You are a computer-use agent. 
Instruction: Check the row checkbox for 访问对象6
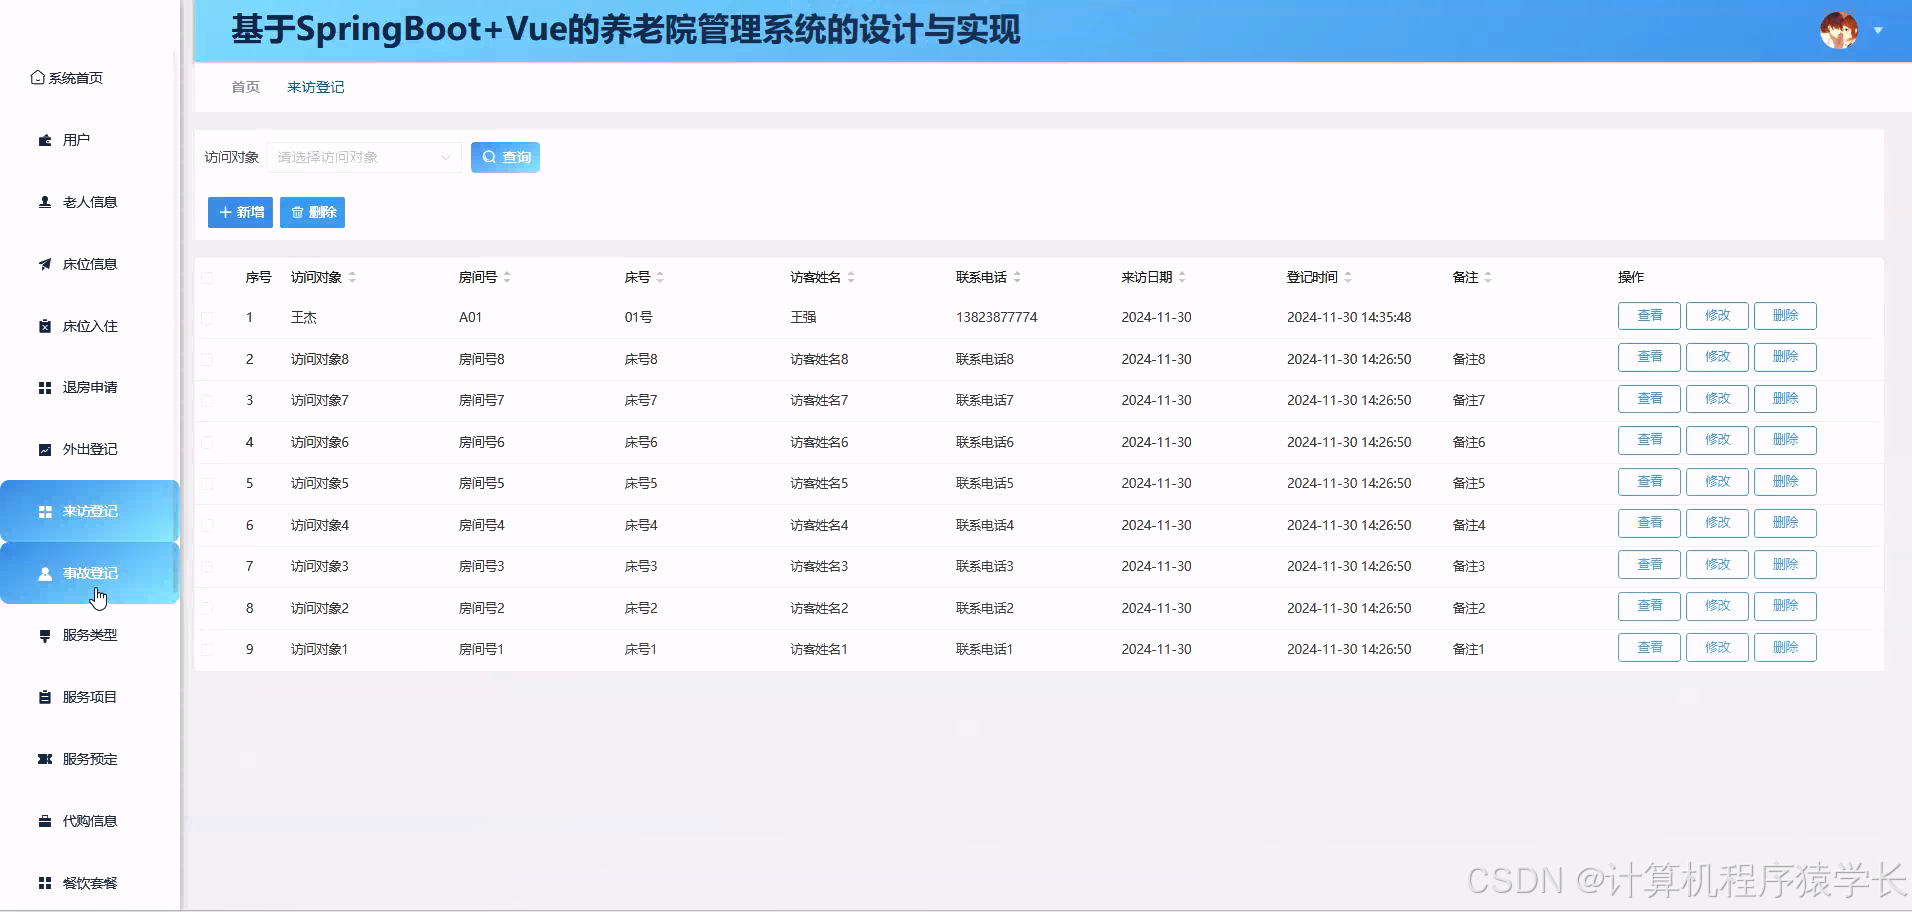(x=207, y=442)
